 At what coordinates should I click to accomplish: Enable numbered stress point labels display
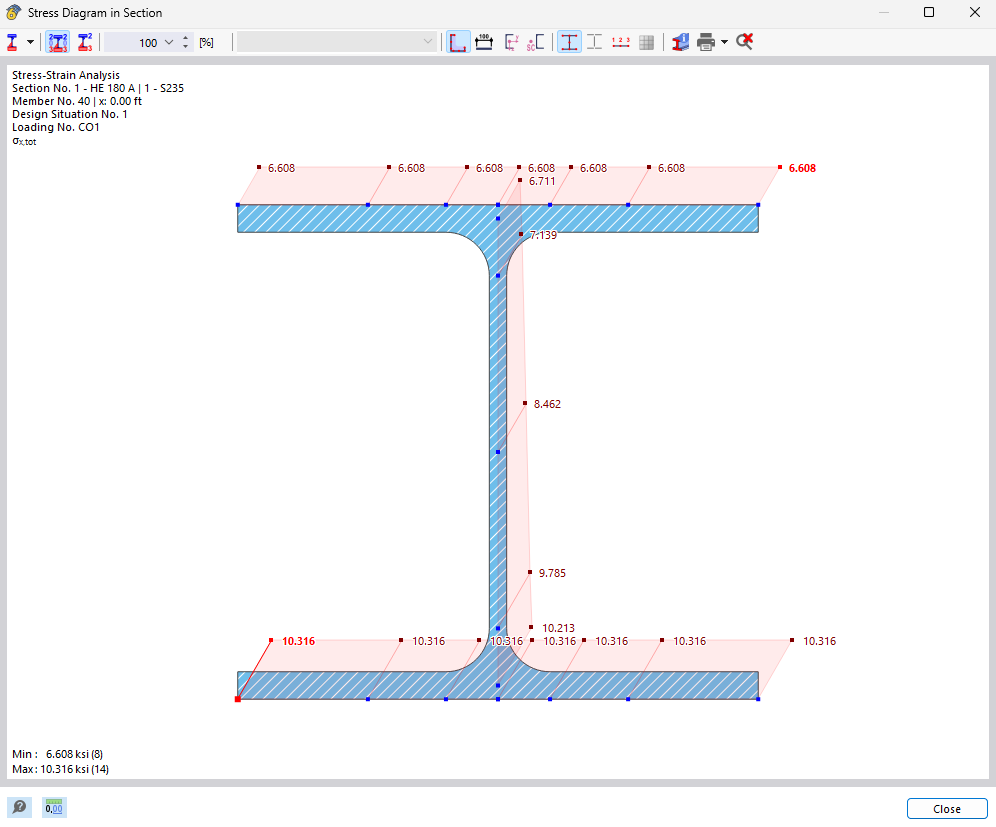click(620, 42)
